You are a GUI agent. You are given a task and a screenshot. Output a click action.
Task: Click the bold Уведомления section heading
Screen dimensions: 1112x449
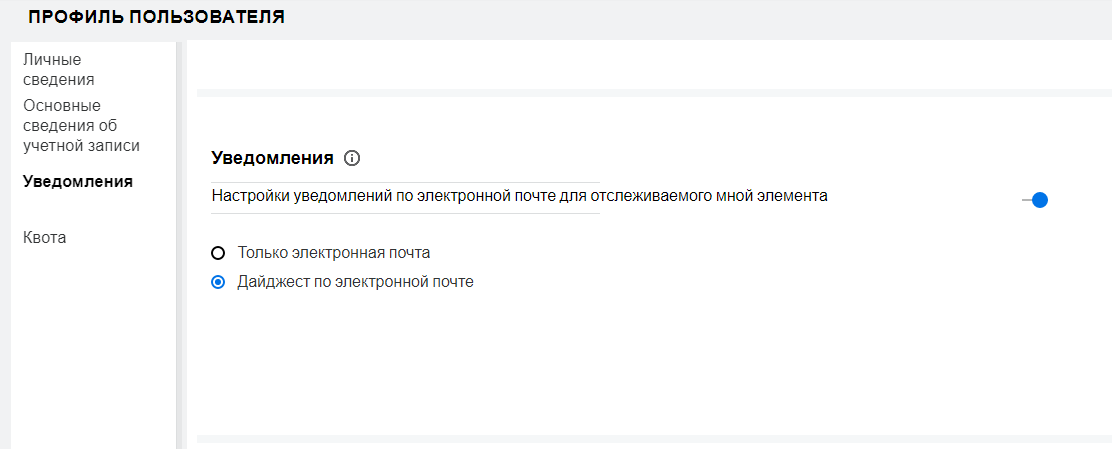(x=272, y=158)
